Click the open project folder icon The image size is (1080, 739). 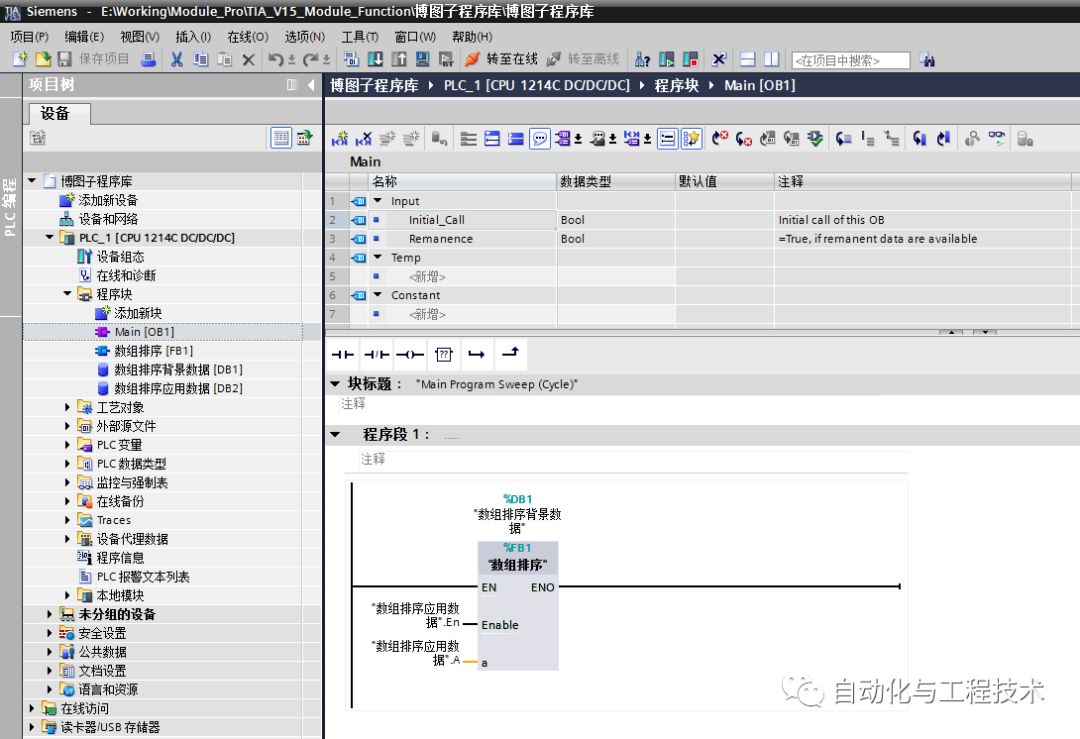[43, 59]
